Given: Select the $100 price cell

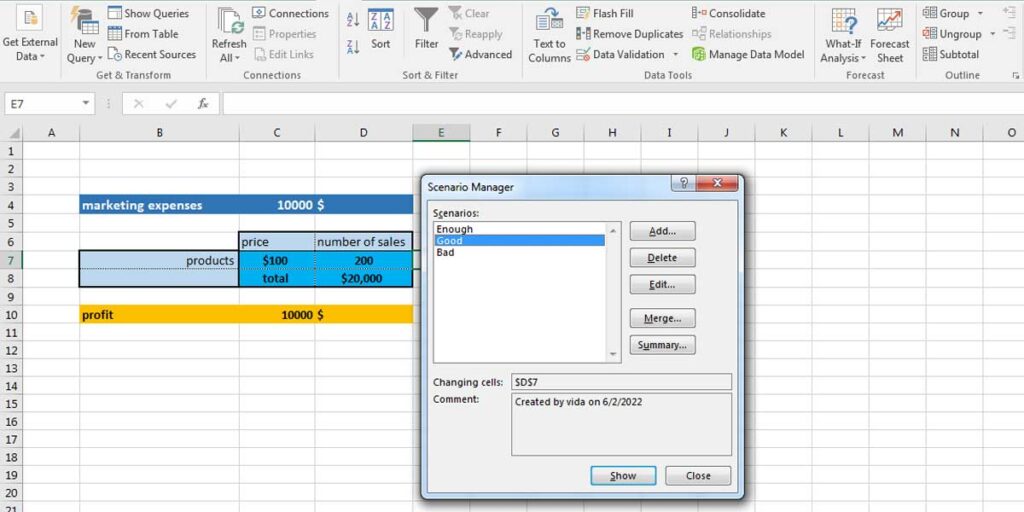Looking at the screenshot, I should [x=277, y=261].
